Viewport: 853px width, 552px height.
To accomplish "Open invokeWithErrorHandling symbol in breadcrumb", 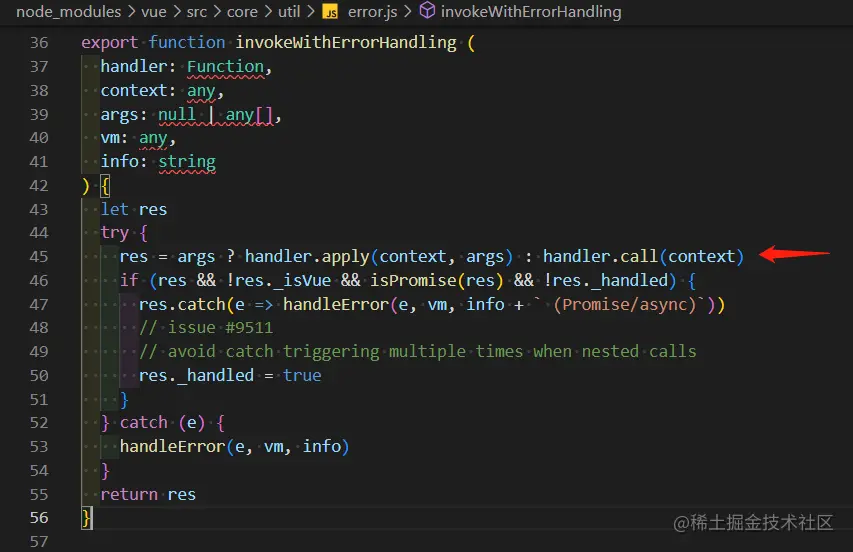I will click(531, 11).
